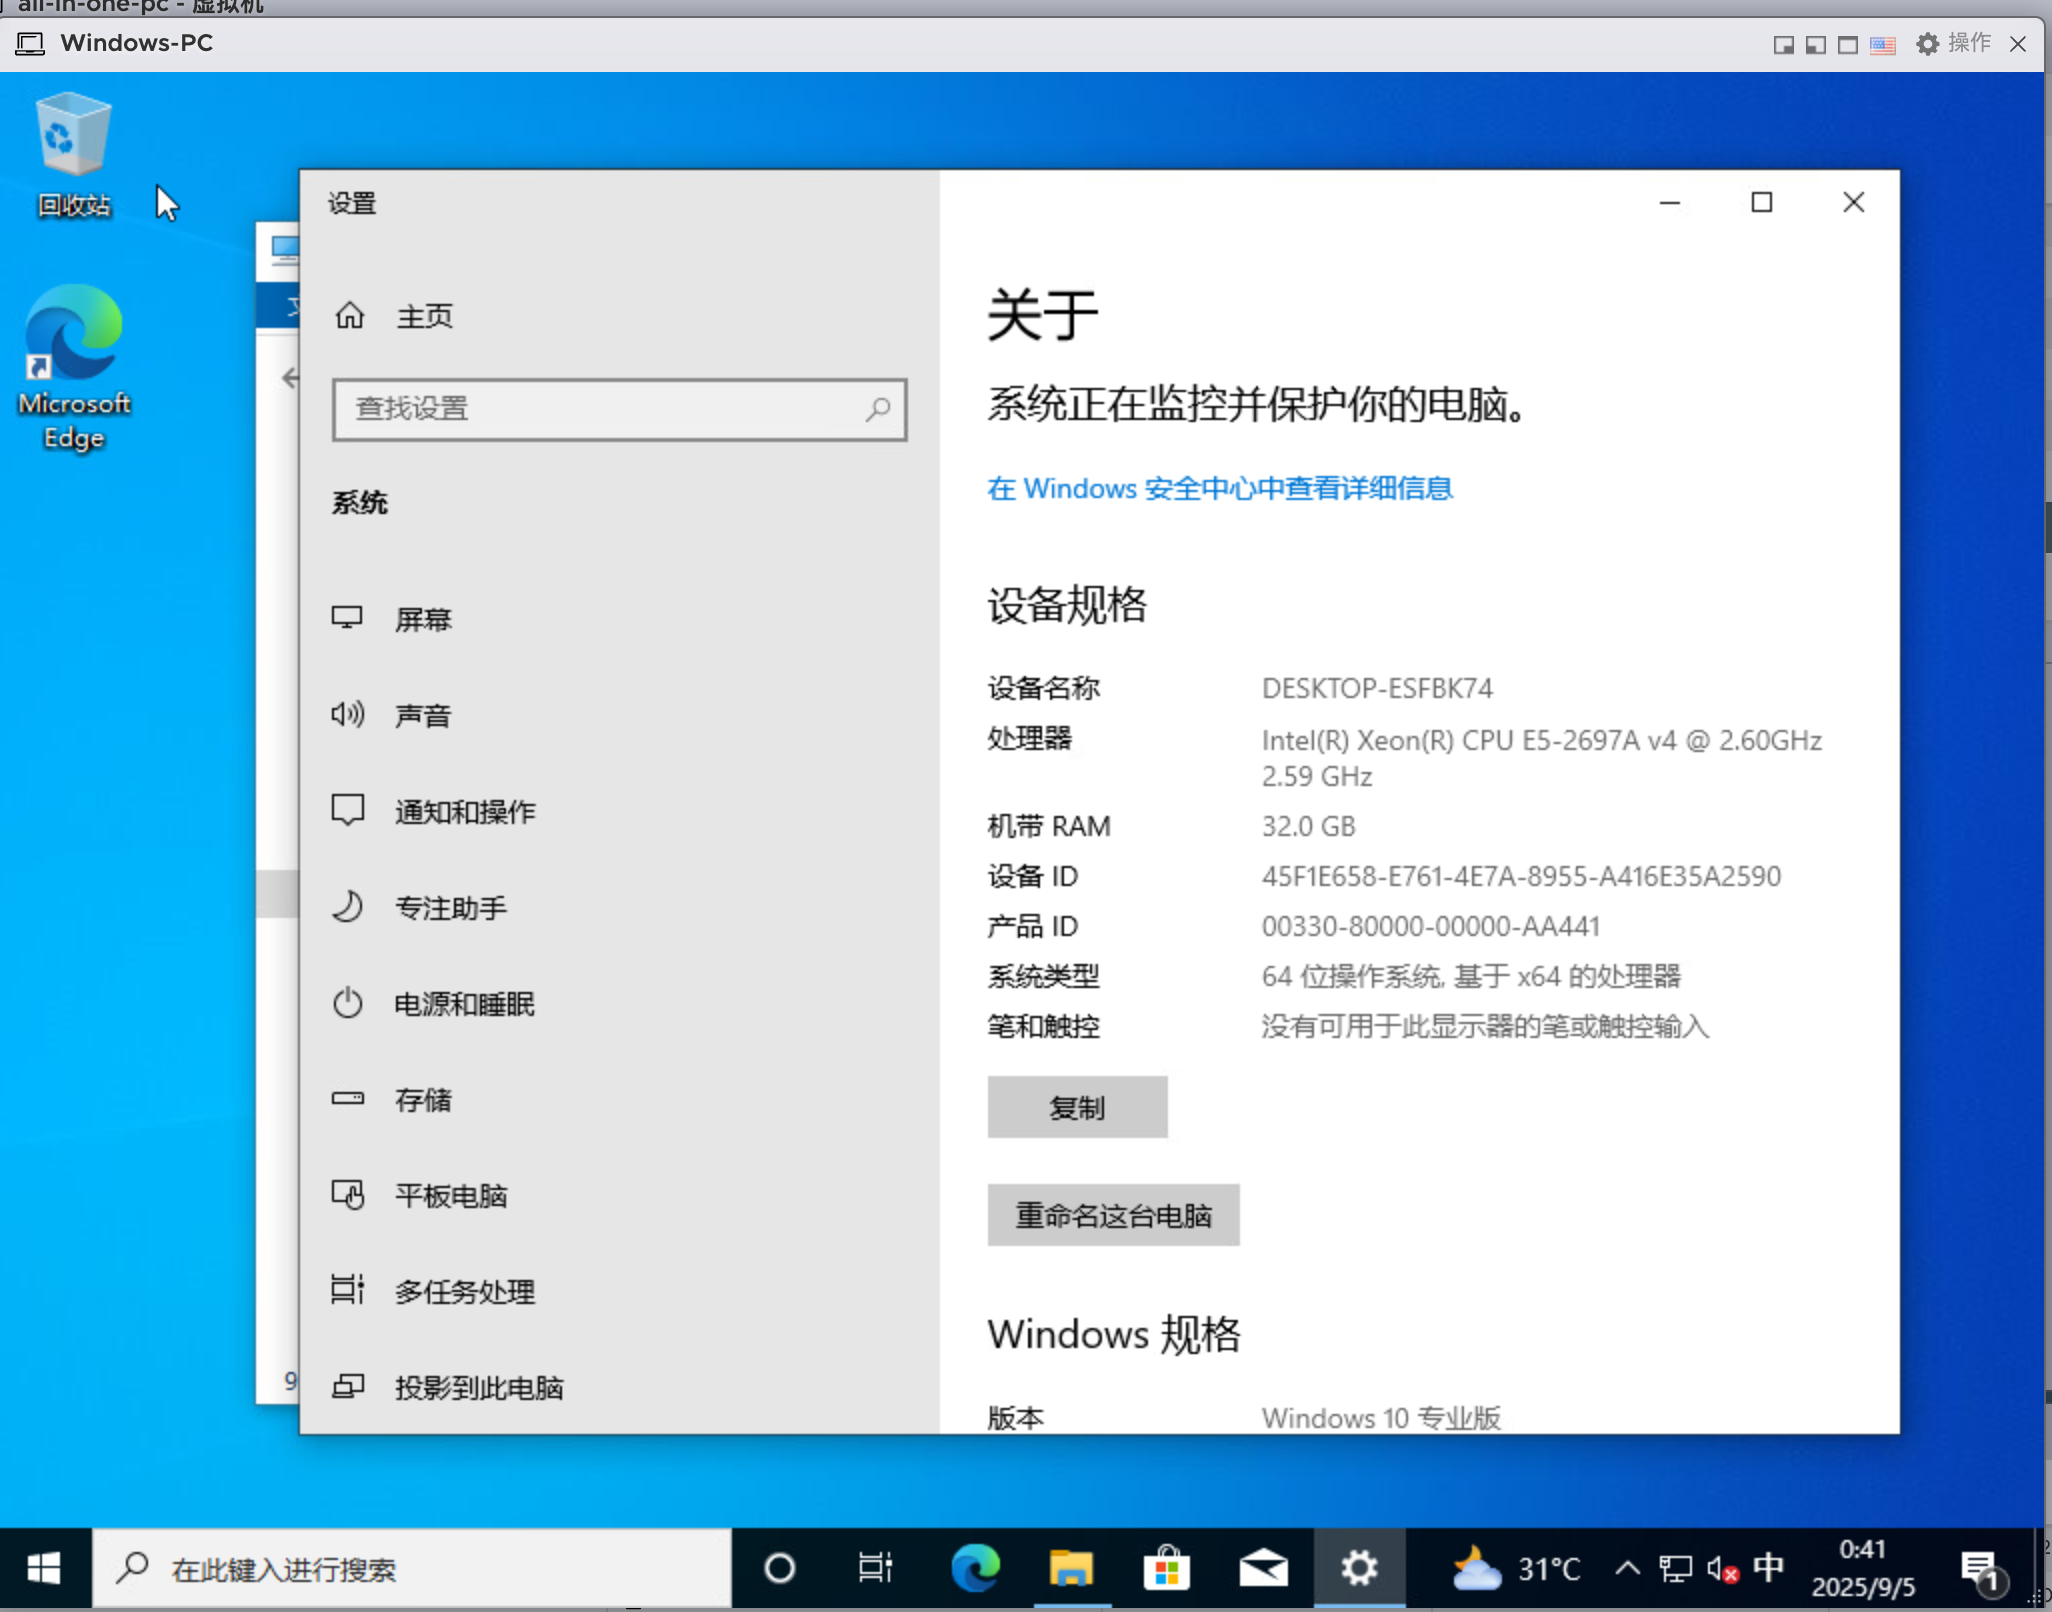The height and width of the screenshot is (1612, 2052).
Task: Open the VM 操作 actions dropdown
Action: pyautogui.click(x=1953, y=44)
